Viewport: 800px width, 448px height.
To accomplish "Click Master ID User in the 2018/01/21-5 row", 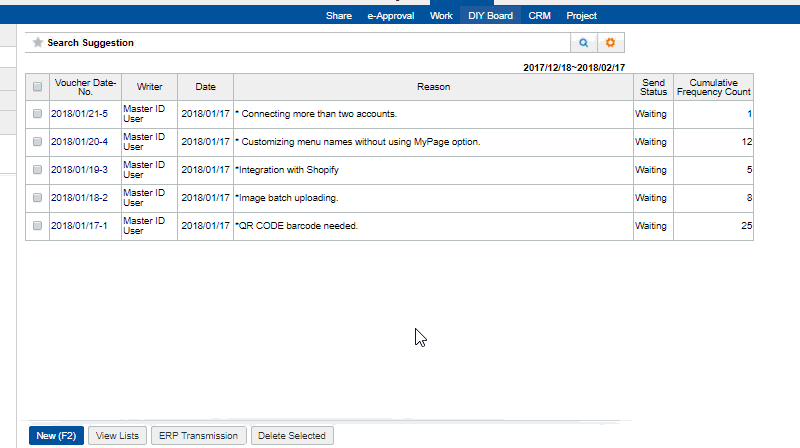I will (x=144, y=114).
